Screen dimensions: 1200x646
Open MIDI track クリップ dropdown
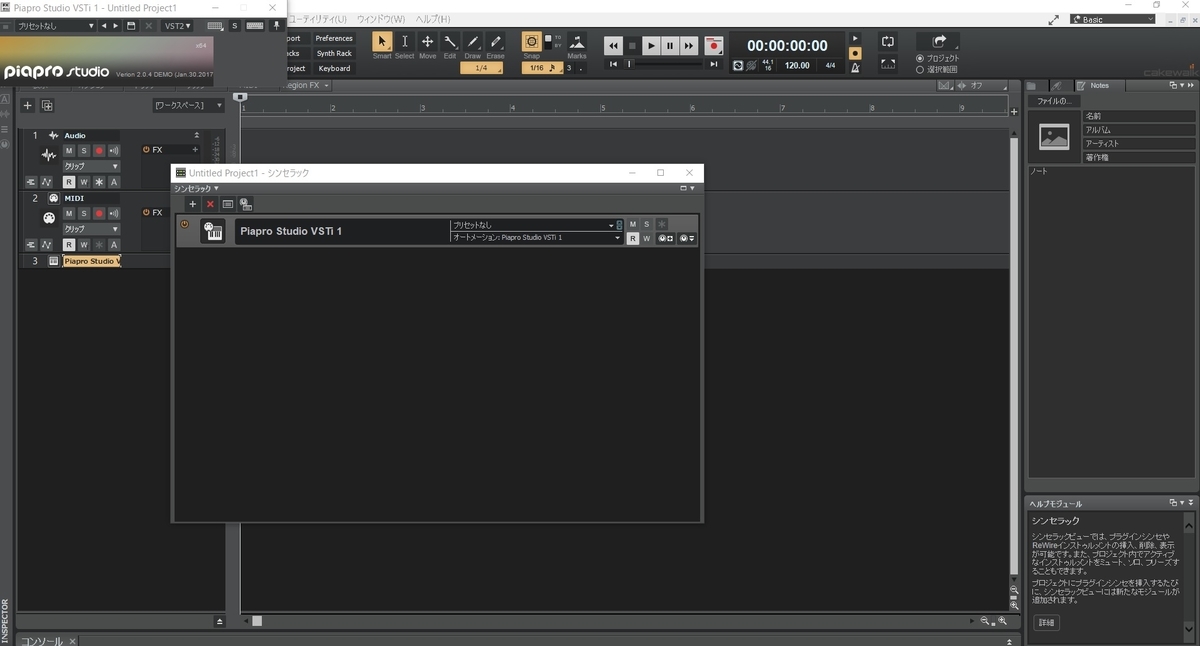coord(91,229)
